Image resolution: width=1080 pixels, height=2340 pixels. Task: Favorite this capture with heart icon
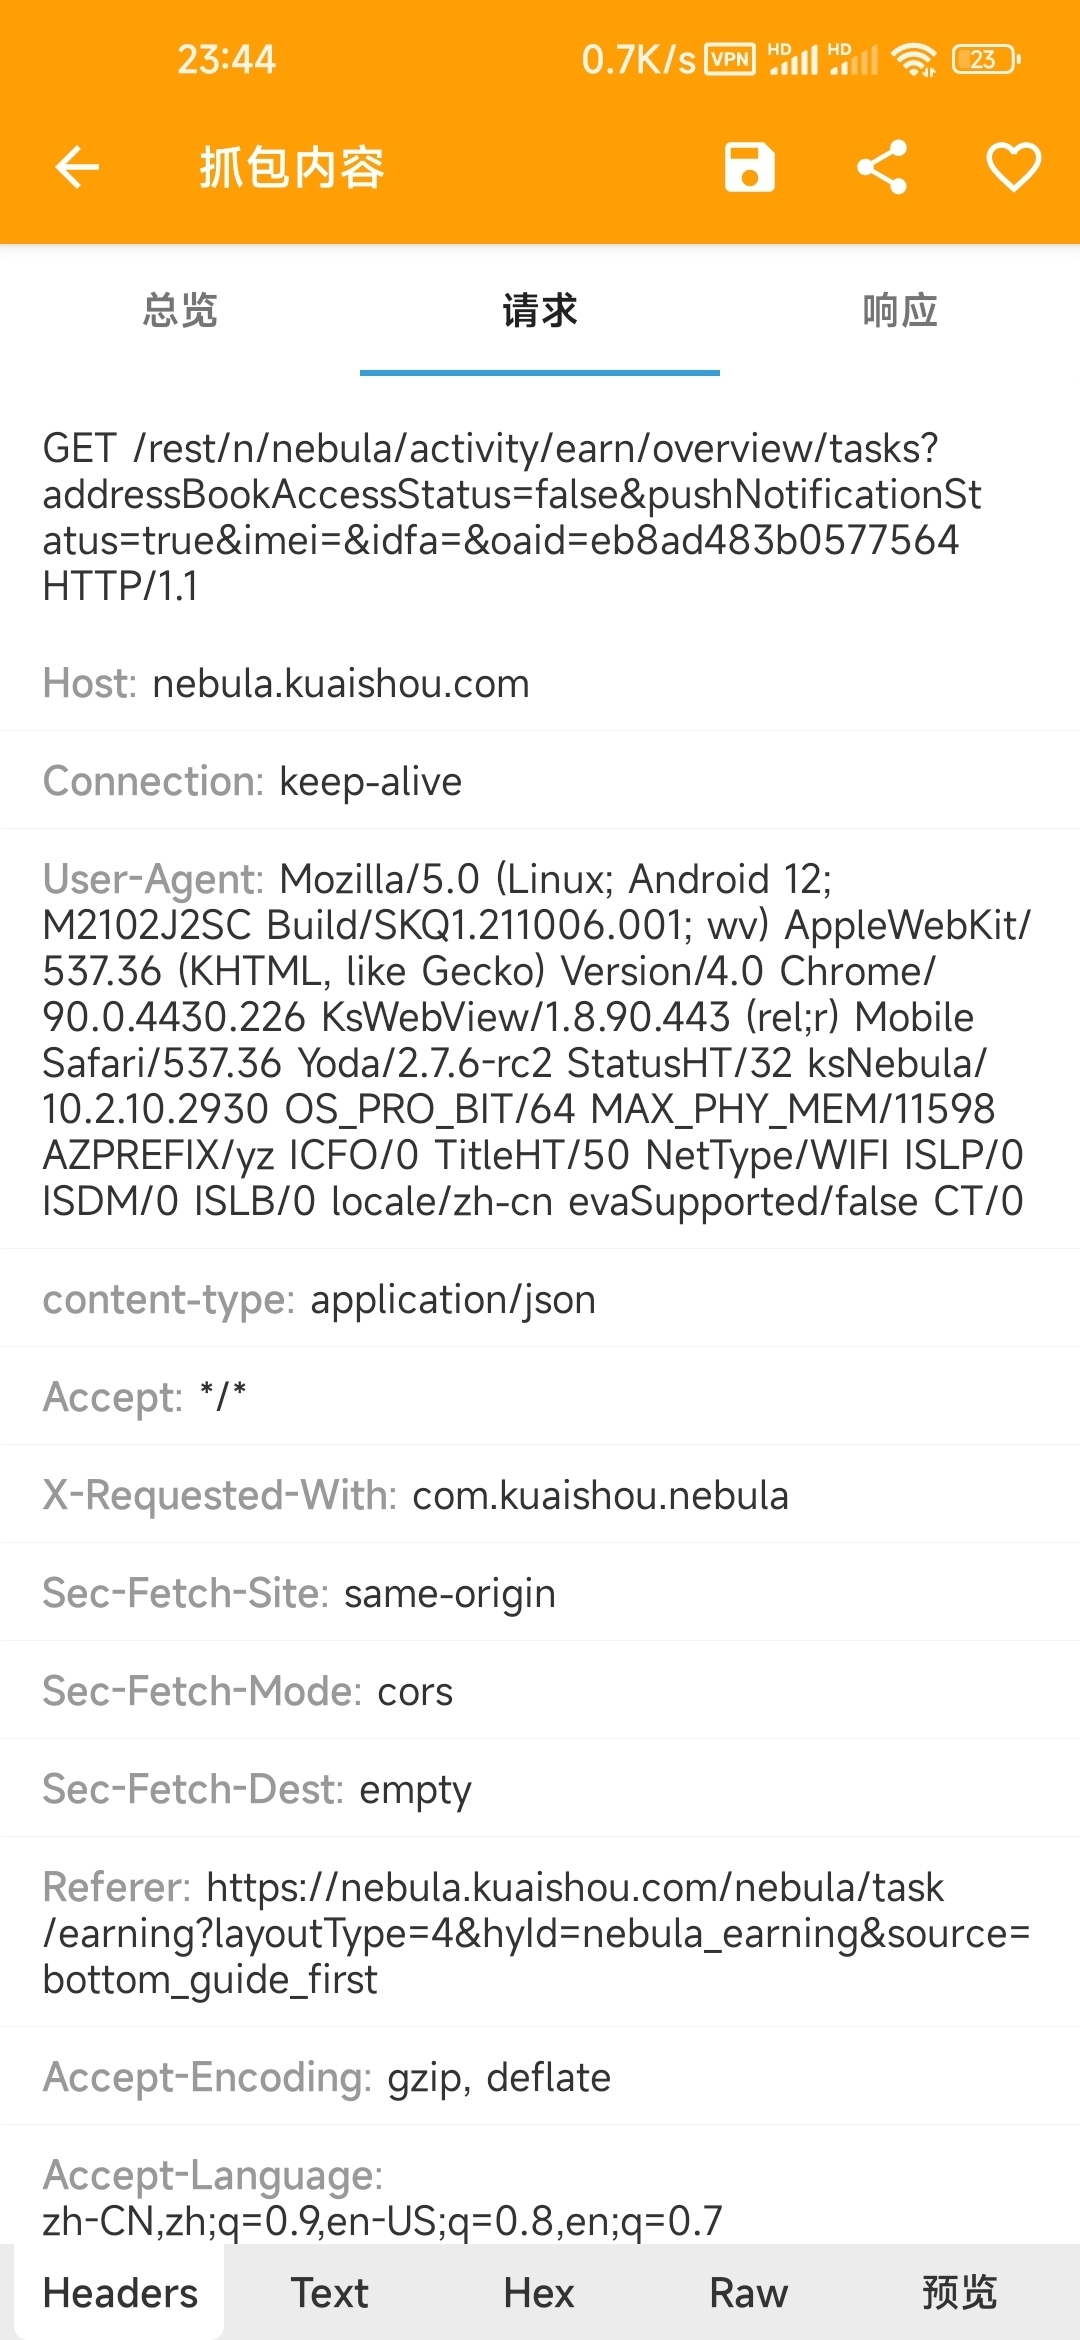(x=1014, y=167)
